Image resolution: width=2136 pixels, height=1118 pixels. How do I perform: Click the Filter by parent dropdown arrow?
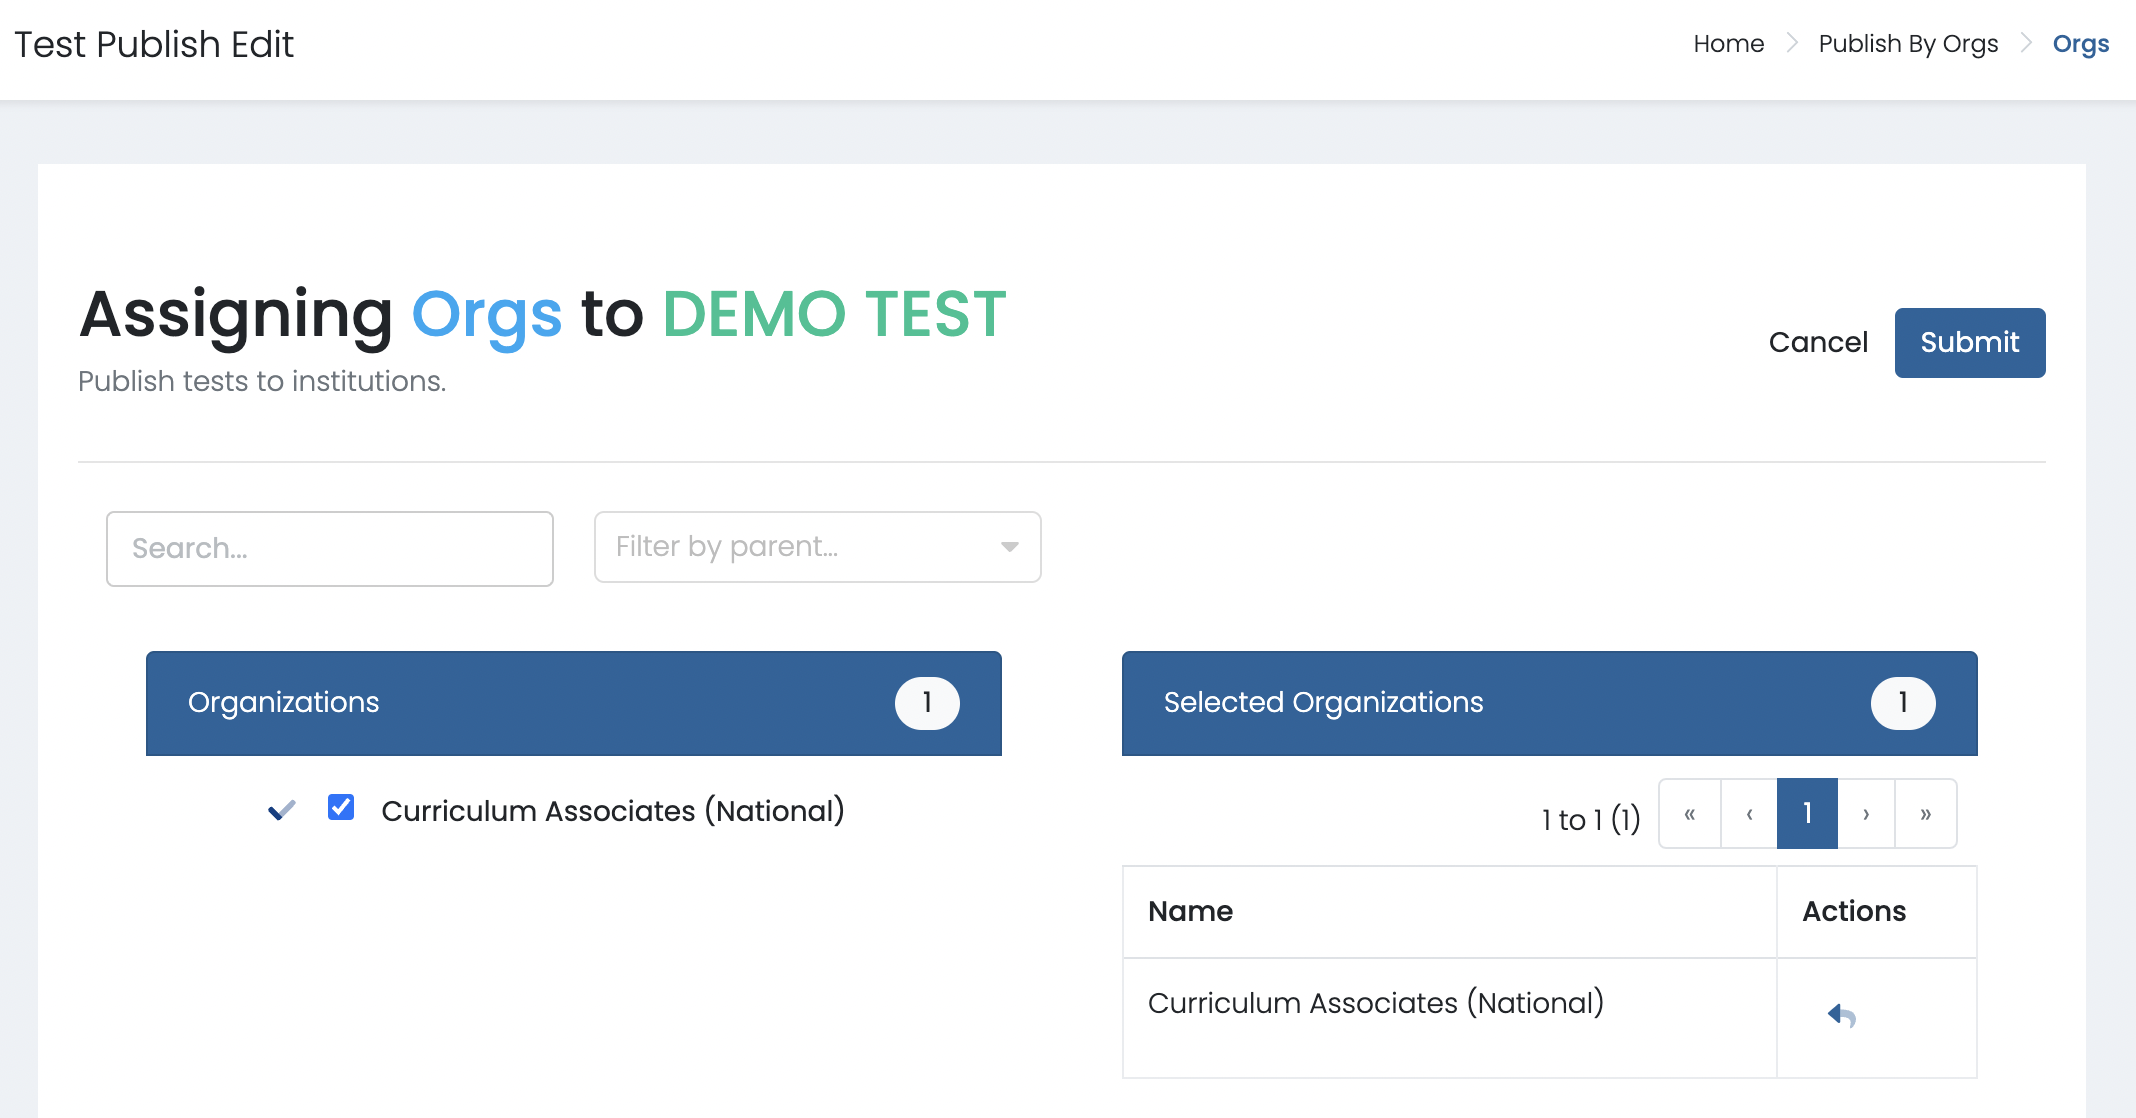1009,547
